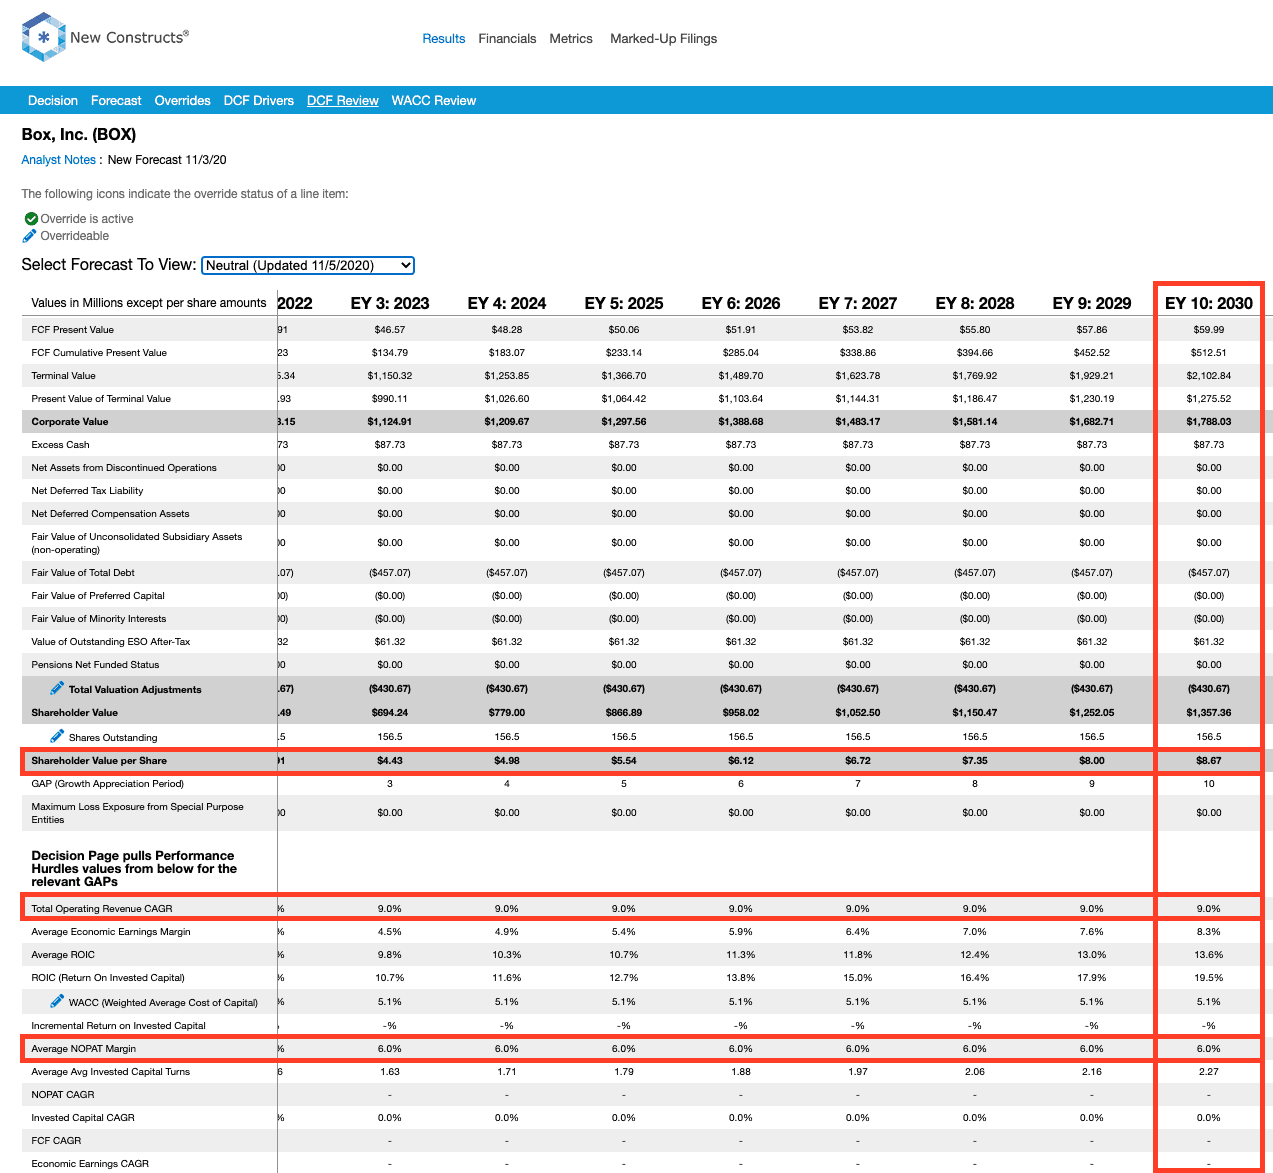Click the Analyst Notes link
1273x1173 pixels.
(x=59, y=160)
